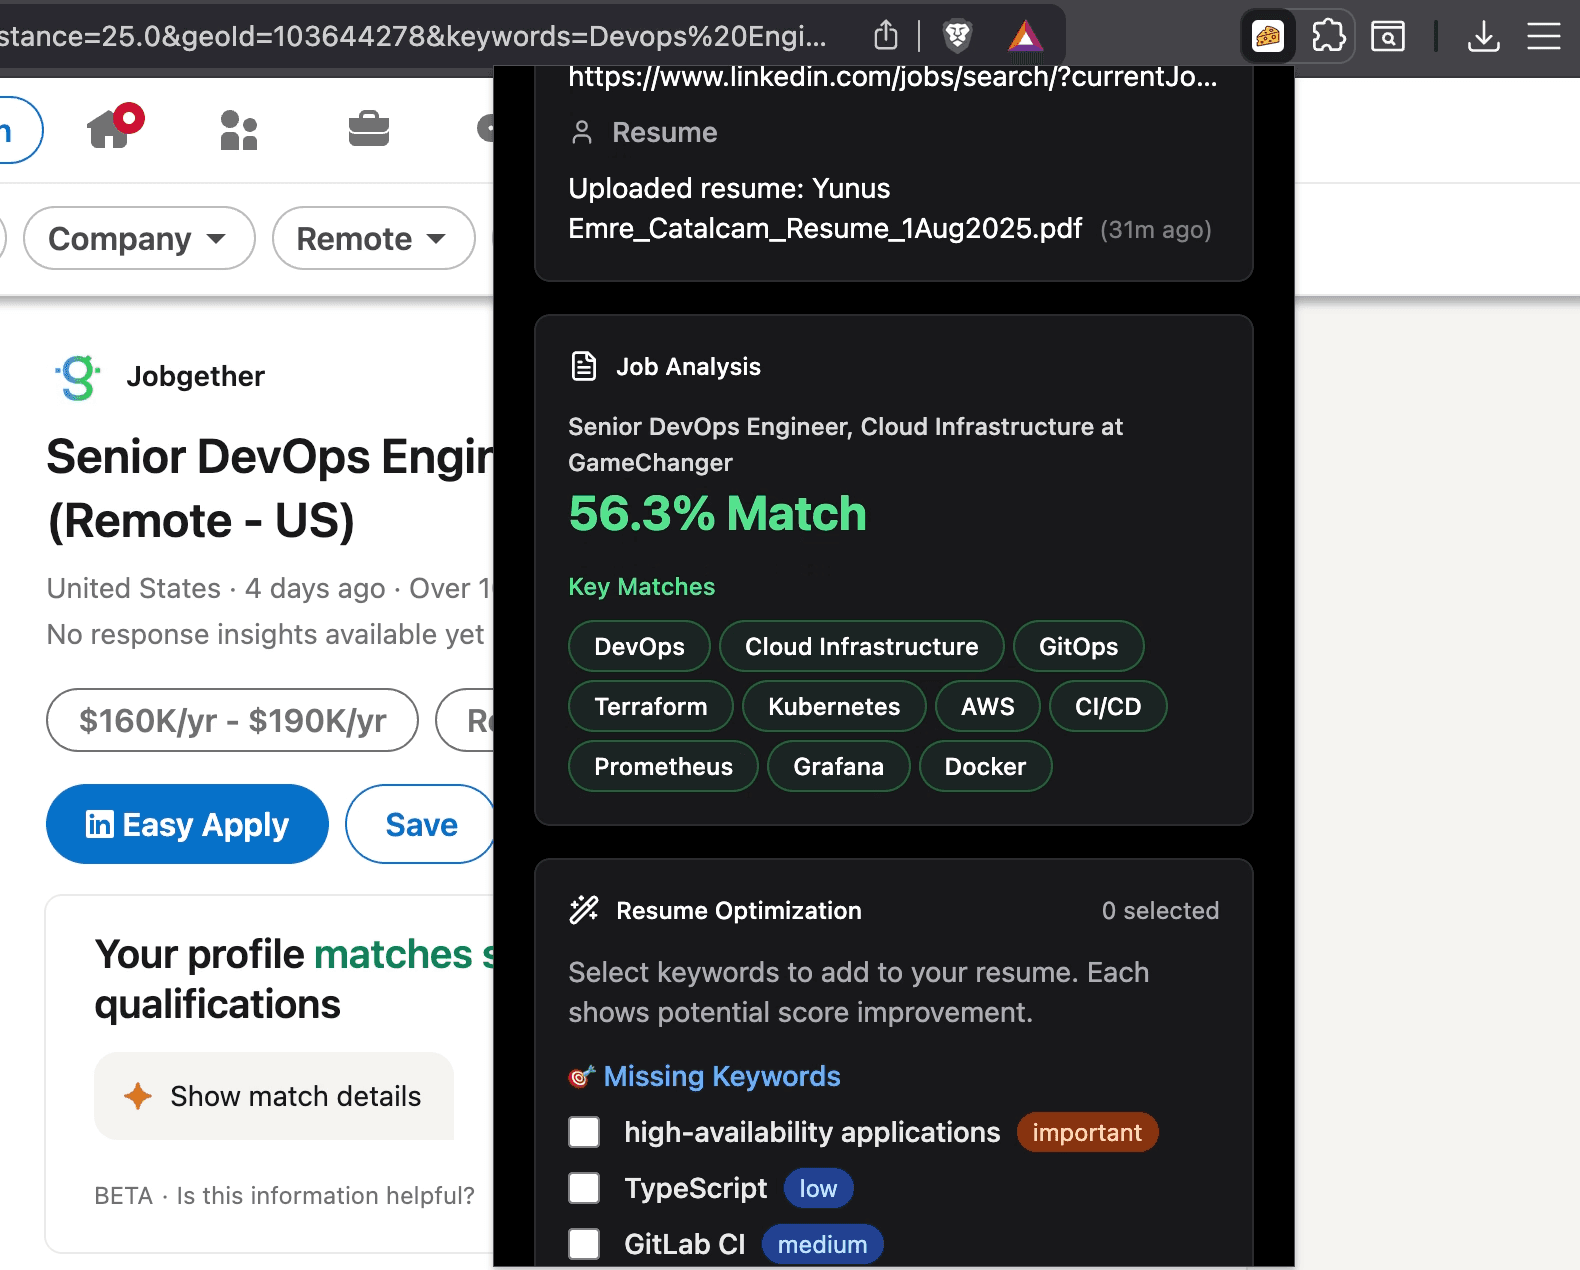
Task: Open the Extensions puzzle icon
Action: pyautogui.click(x=1328, y=37)
